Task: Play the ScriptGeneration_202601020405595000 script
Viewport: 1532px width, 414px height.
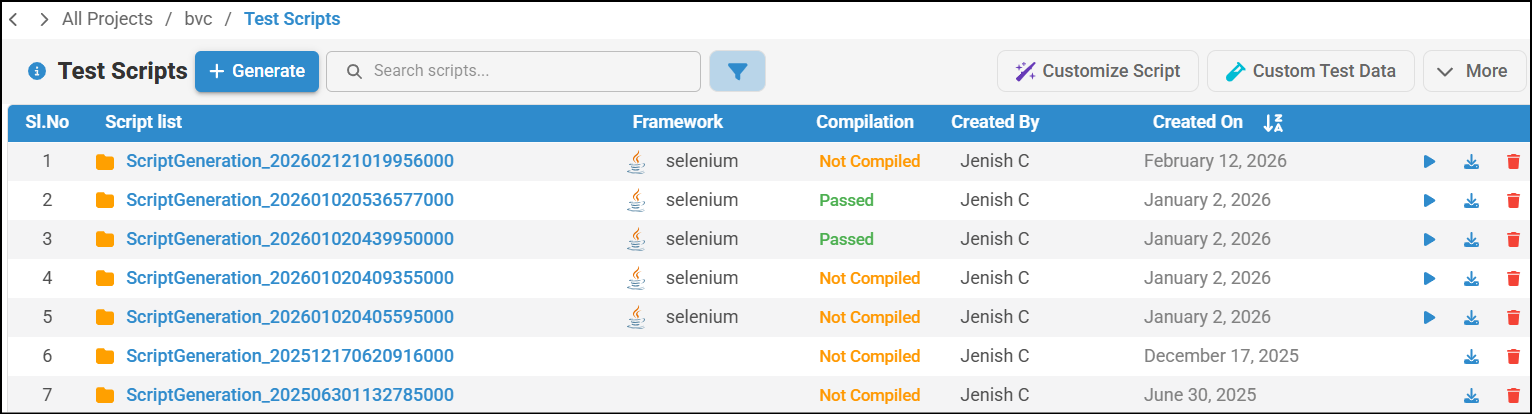Action: click(x=1429, y=318)
